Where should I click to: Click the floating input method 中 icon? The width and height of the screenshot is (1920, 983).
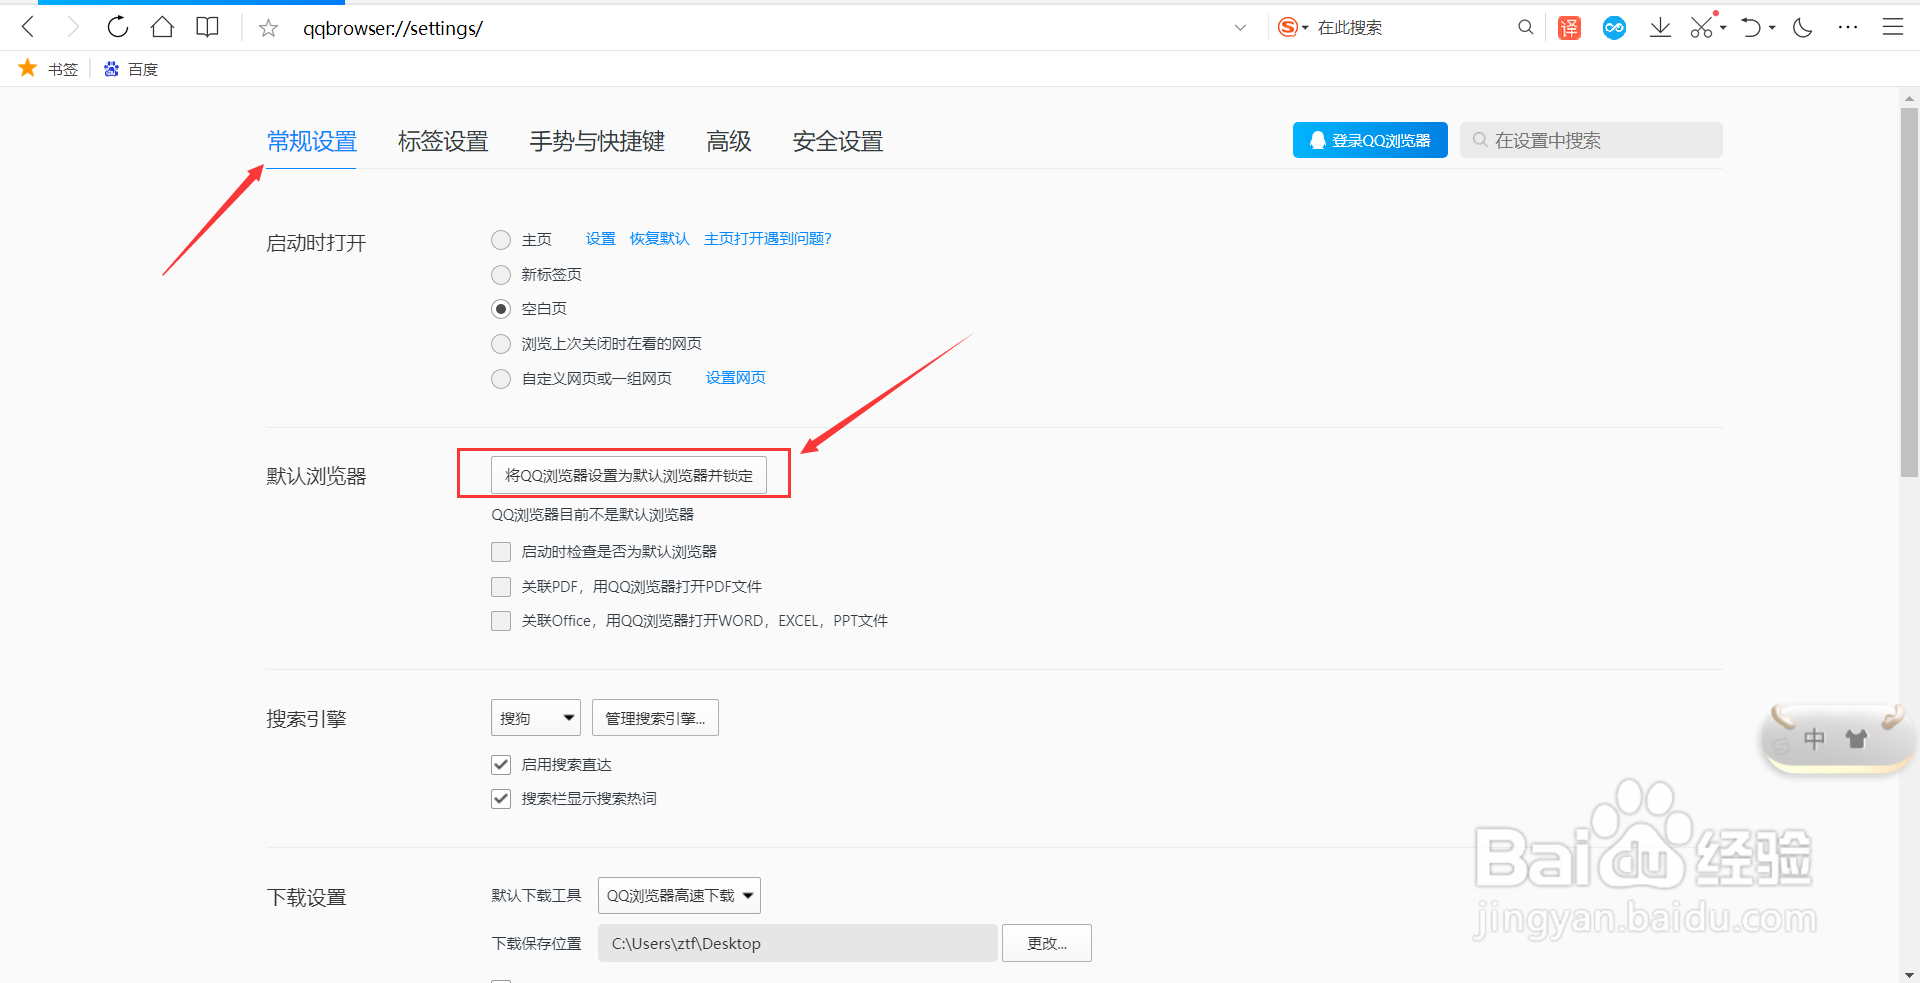tap(1814, 739)
